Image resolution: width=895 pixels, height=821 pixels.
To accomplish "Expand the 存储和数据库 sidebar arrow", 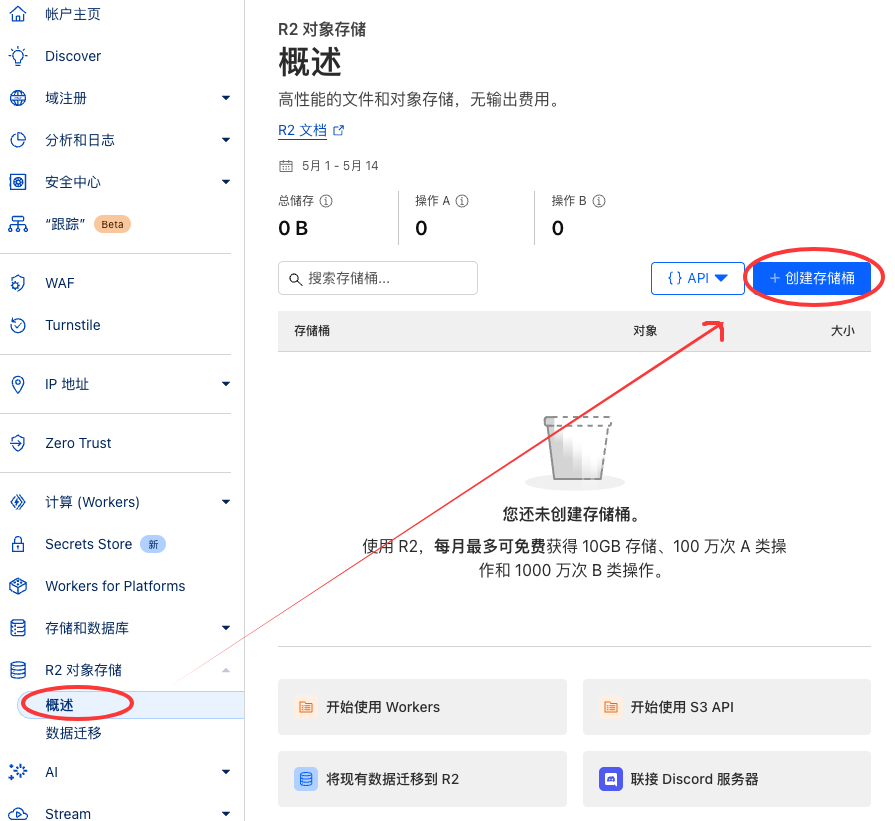I will pos(226,628).
